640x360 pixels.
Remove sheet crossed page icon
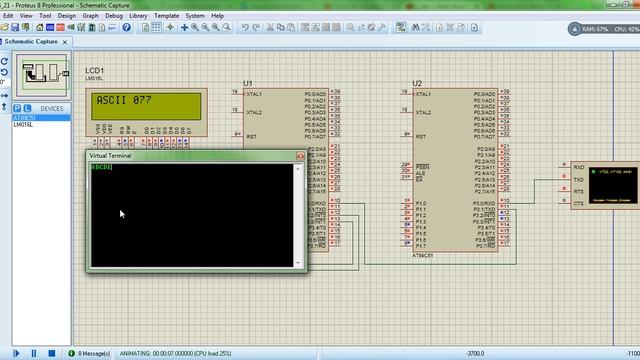click(x=450, y=27)
